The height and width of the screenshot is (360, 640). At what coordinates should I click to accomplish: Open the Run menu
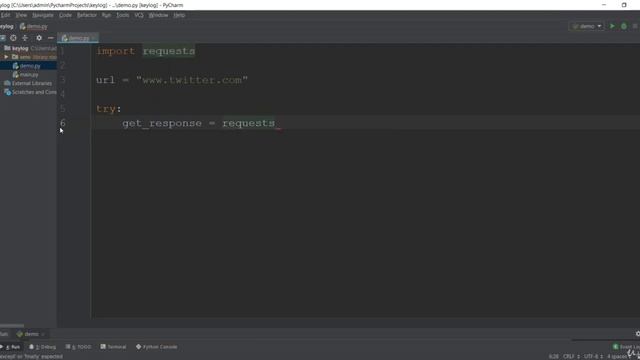(107, 15)
